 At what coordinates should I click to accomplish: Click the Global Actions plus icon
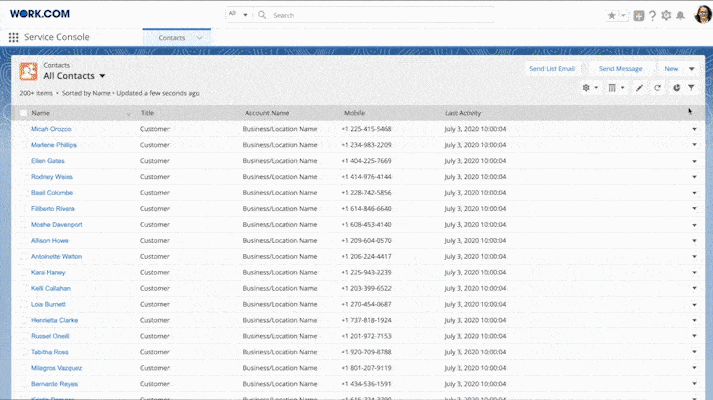[639, 15]
